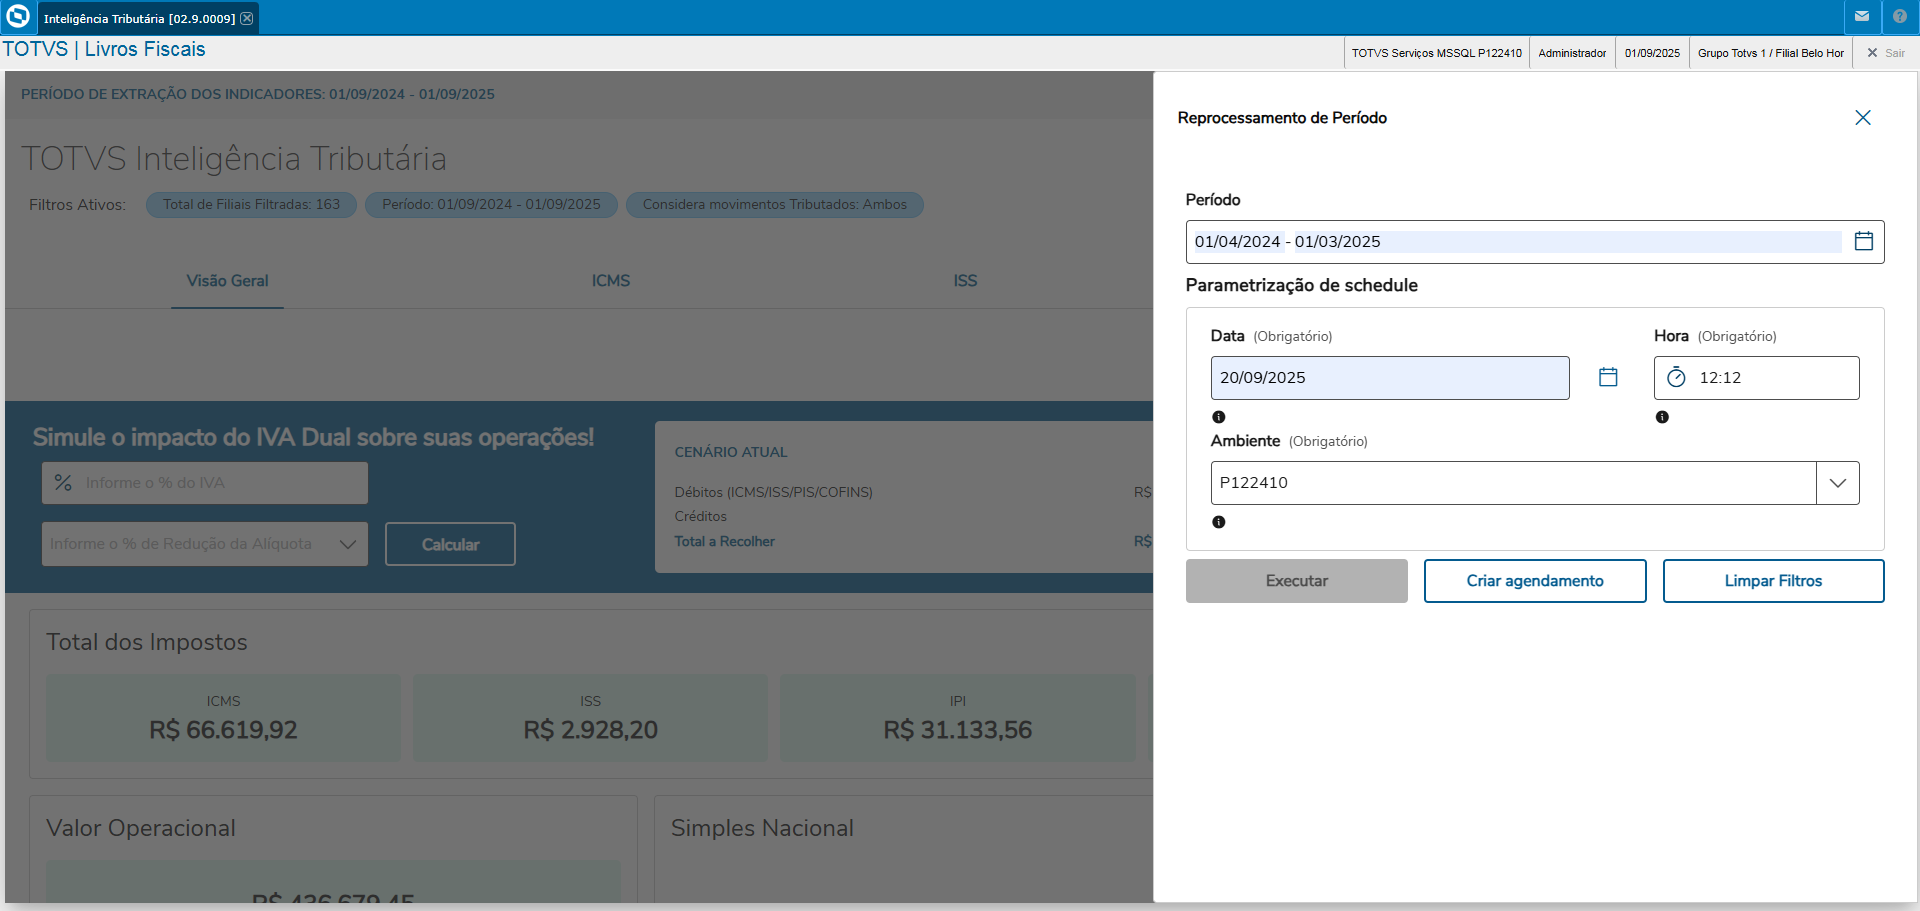Click Criar agendamento button
Image resolution: width=1920 pixels, height=911 pixels.
1535,581
